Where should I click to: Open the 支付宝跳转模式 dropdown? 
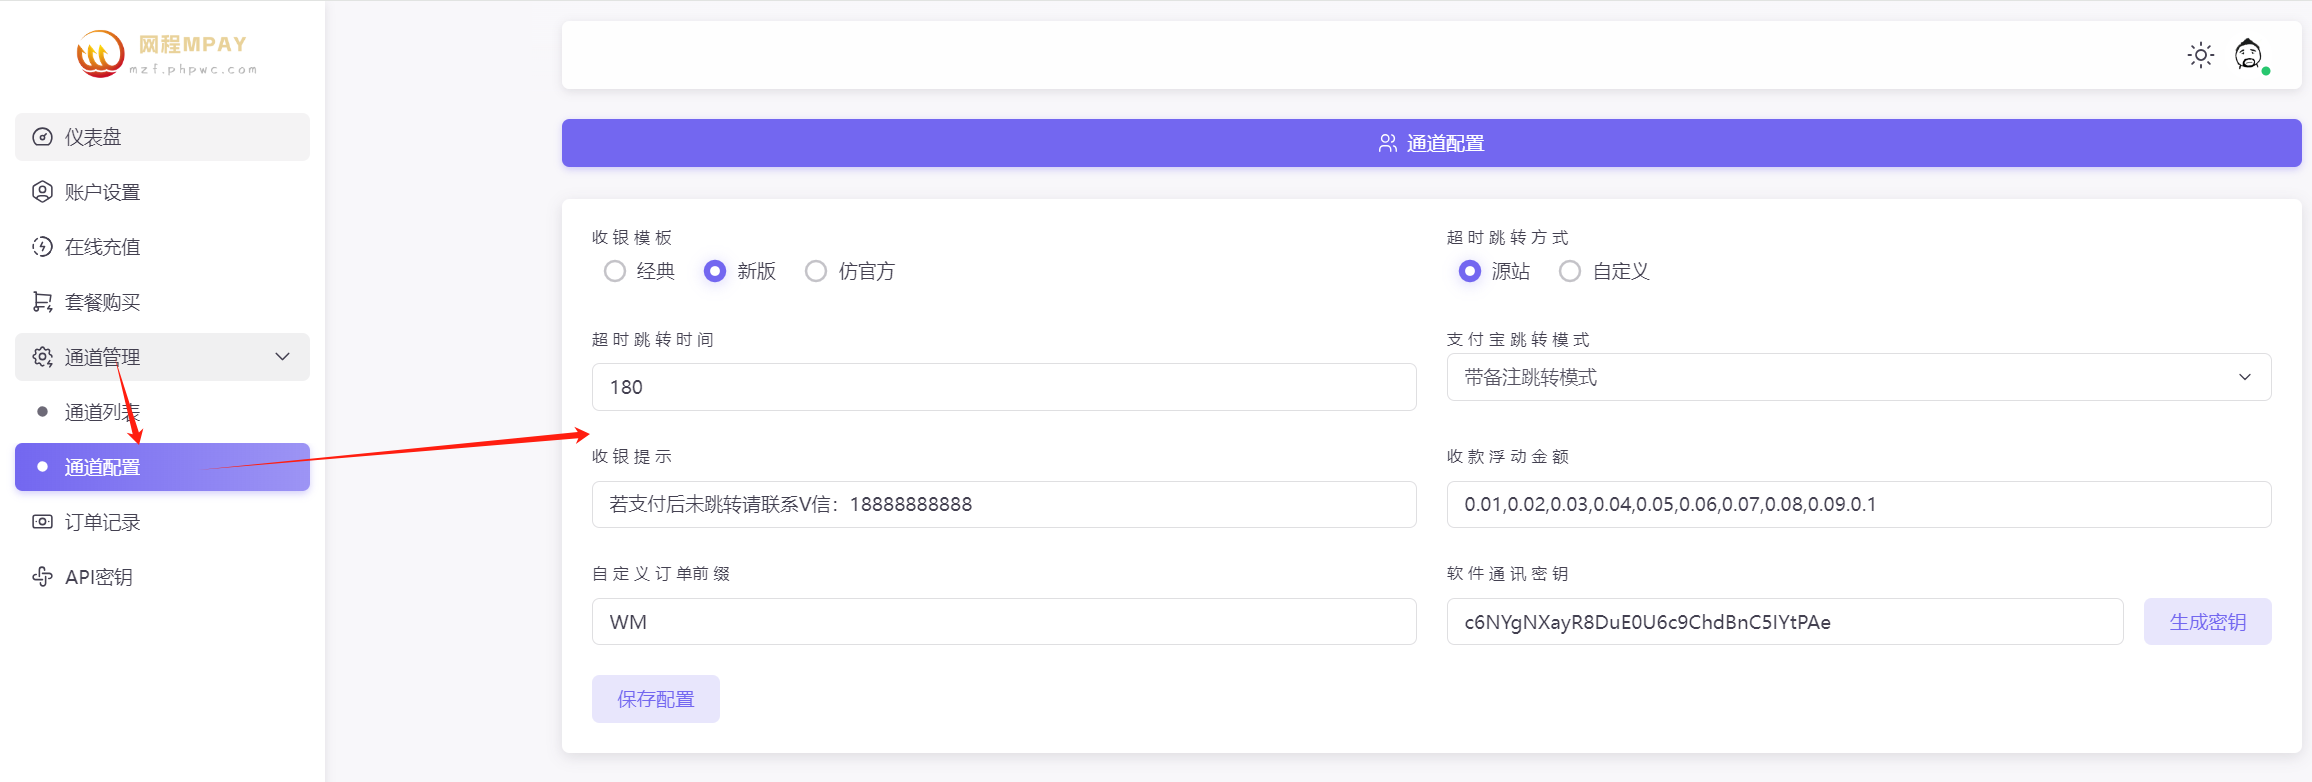1858,377
